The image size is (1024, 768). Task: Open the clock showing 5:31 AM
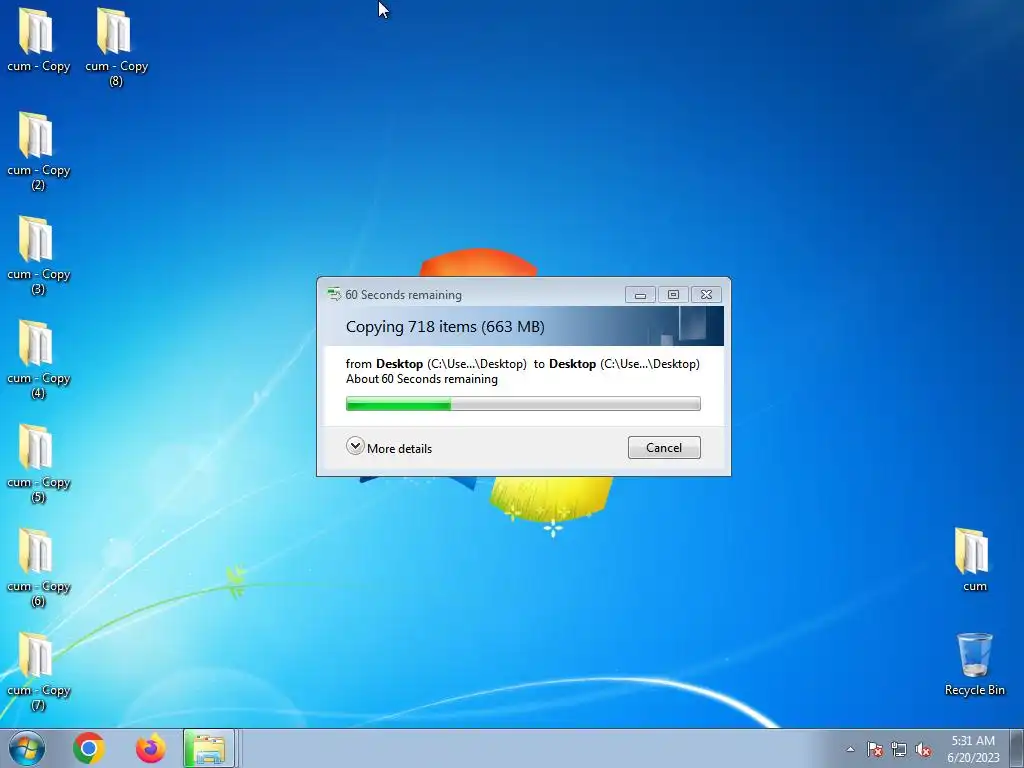tap(973, 748)
